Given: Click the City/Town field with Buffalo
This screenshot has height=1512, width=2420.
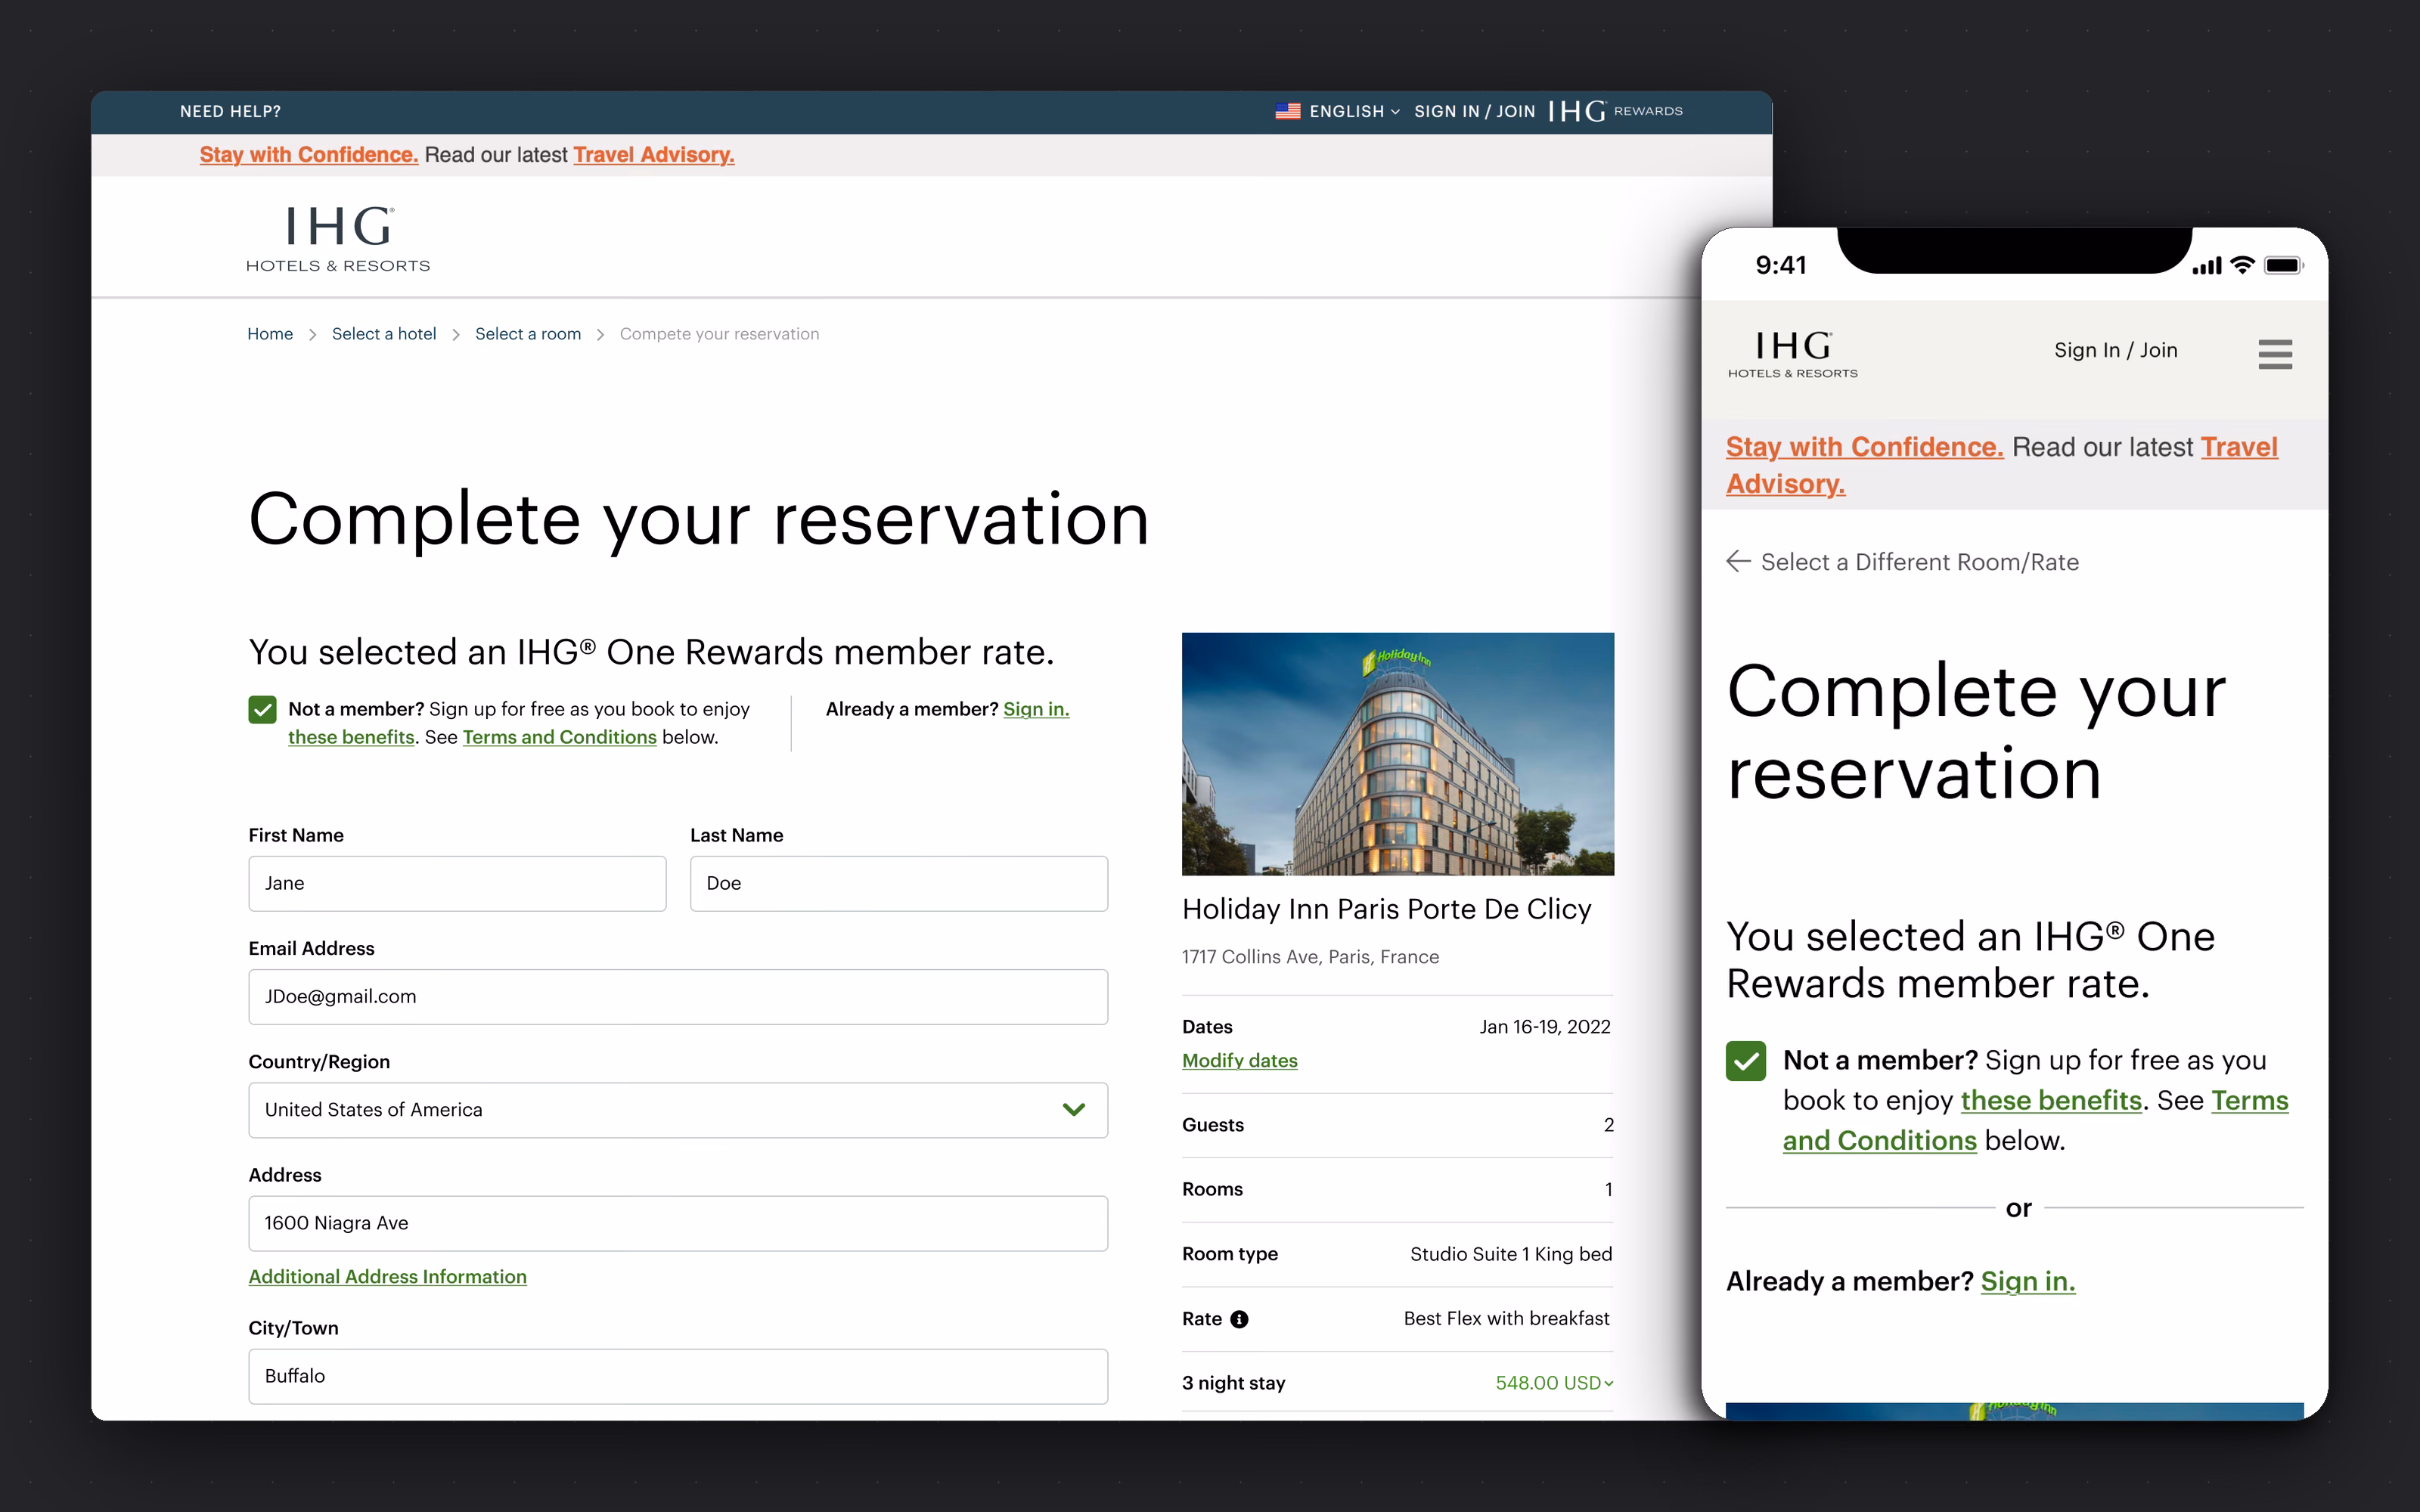Looking at the screenshot, I should [678, 1376].
